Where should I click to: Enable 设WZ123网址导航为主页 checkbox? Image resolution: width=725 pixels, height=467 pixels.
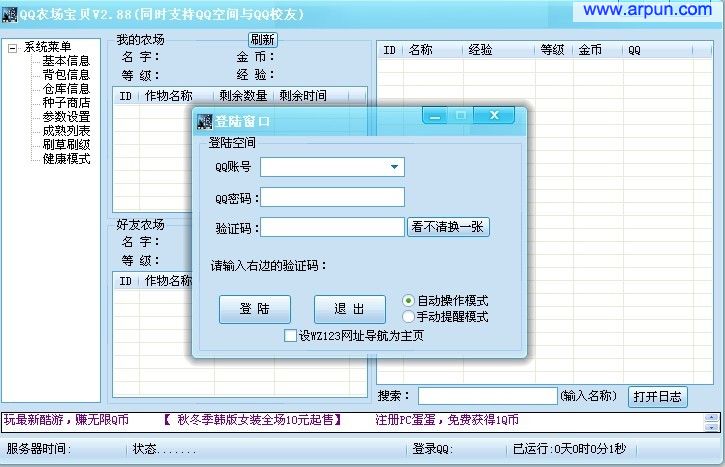tap(290, 336)
